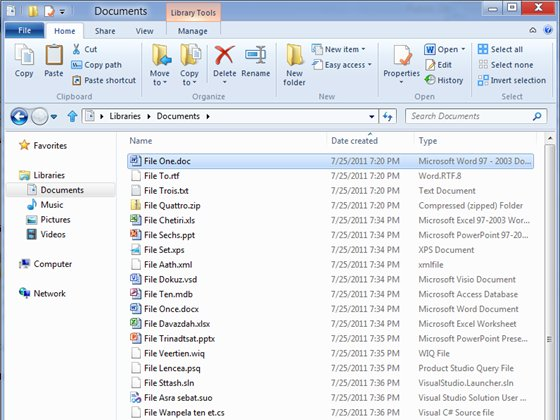Click the Delete red X icon
The width and height of the screenshot is (560, 420).
pyautogui.click(x=224, y=55)
